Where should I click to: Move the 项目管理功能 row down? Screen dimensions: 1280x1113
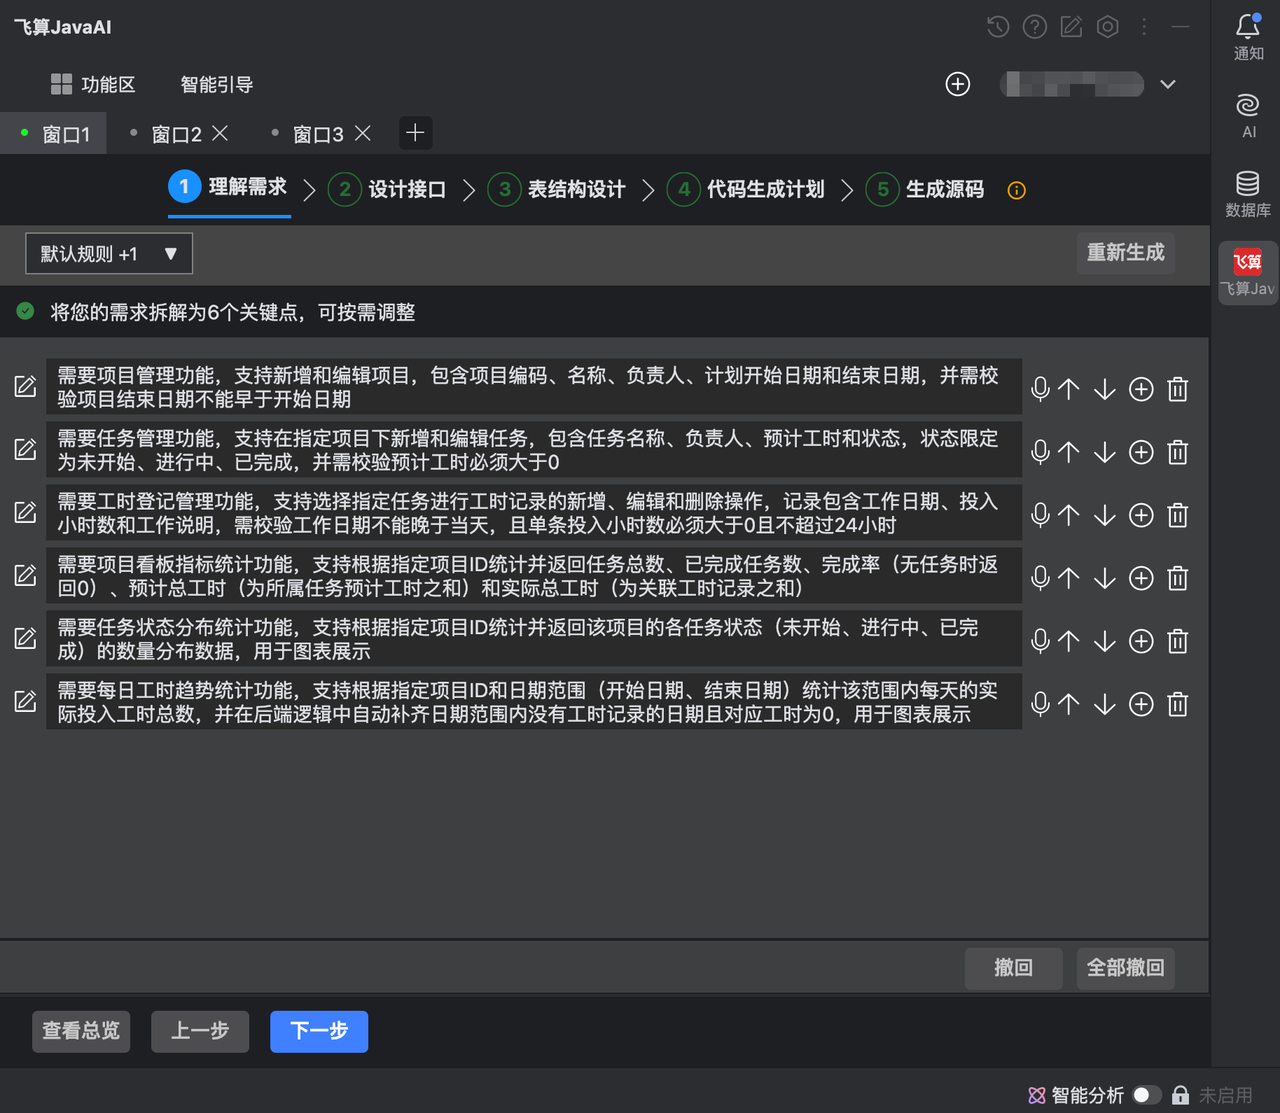click(x=1104, y=389)
